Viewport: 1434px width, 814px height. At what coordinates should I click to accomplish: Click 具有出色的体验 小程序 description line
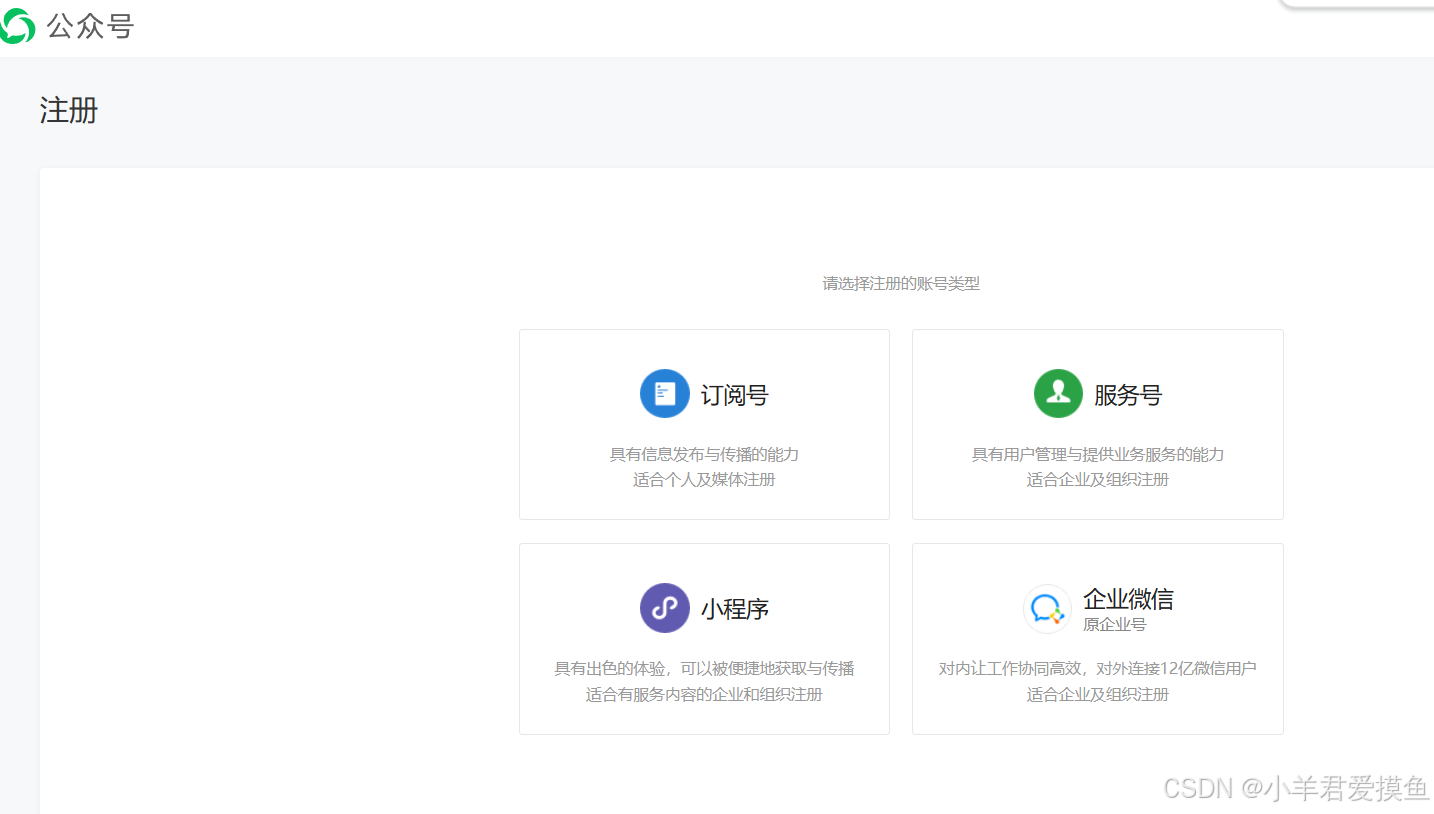704,669
